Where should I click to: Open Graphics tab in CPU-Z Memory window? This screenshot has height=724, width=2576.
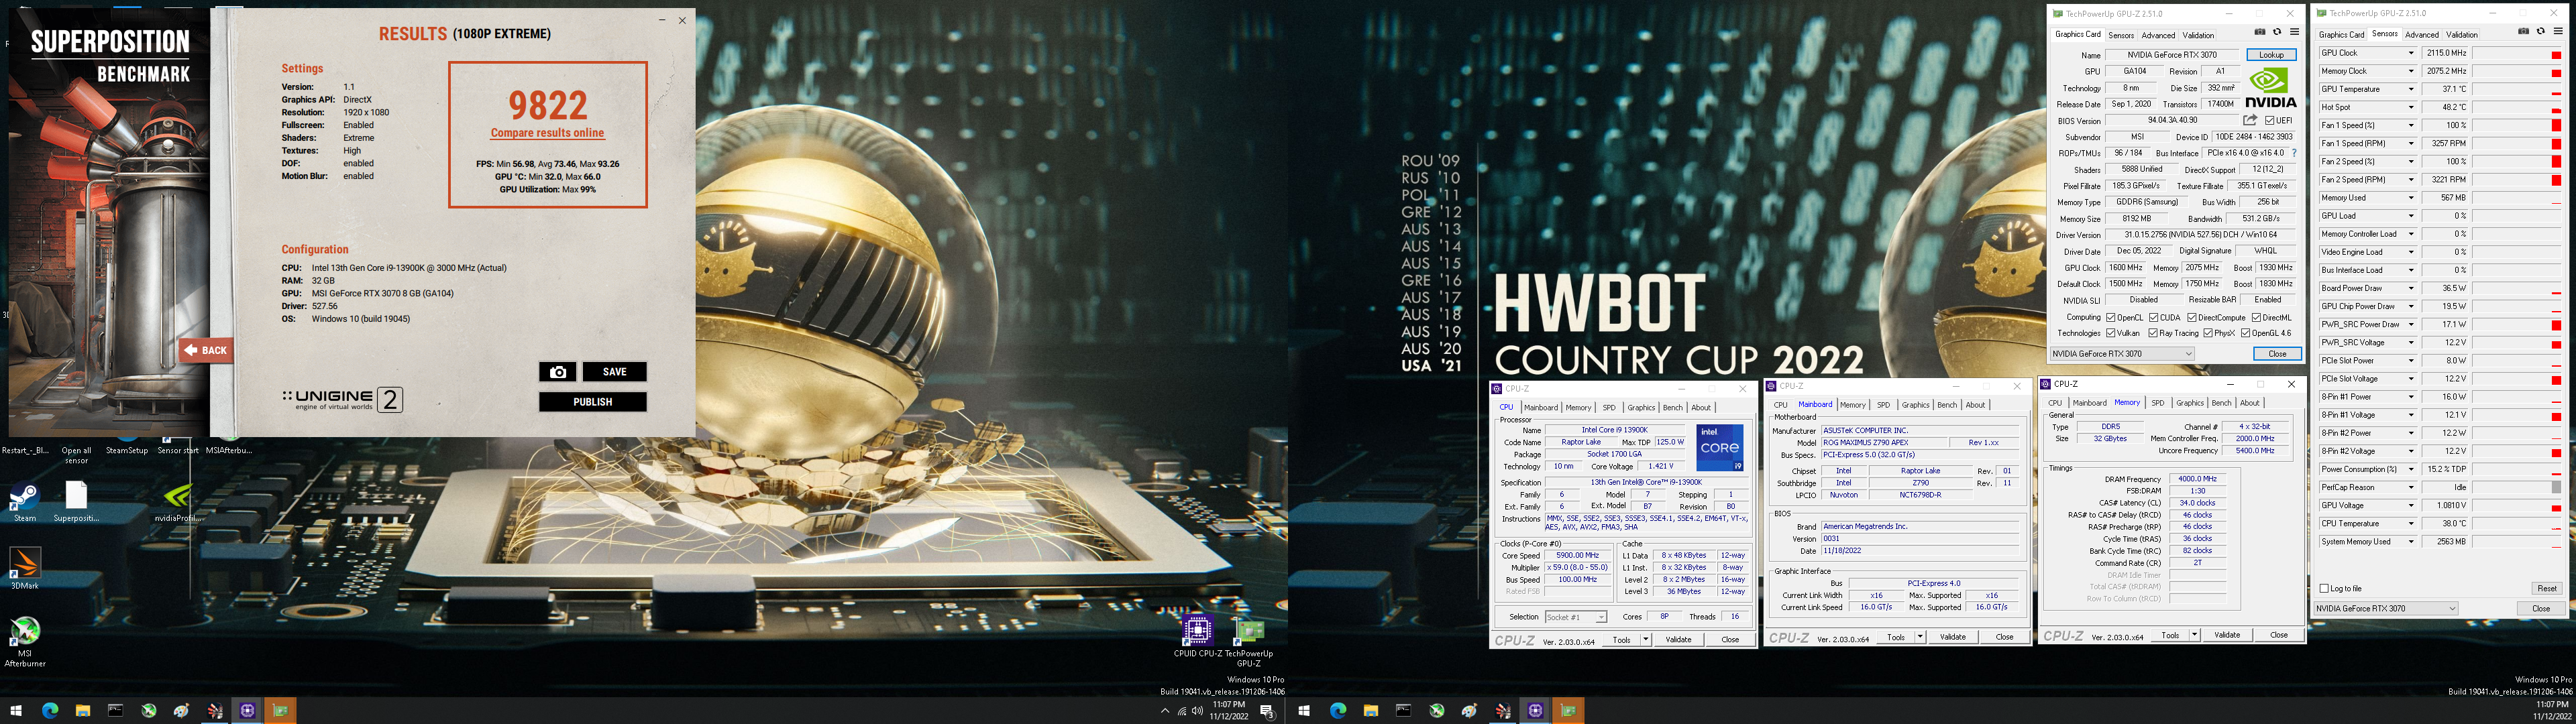(2189, 403)
